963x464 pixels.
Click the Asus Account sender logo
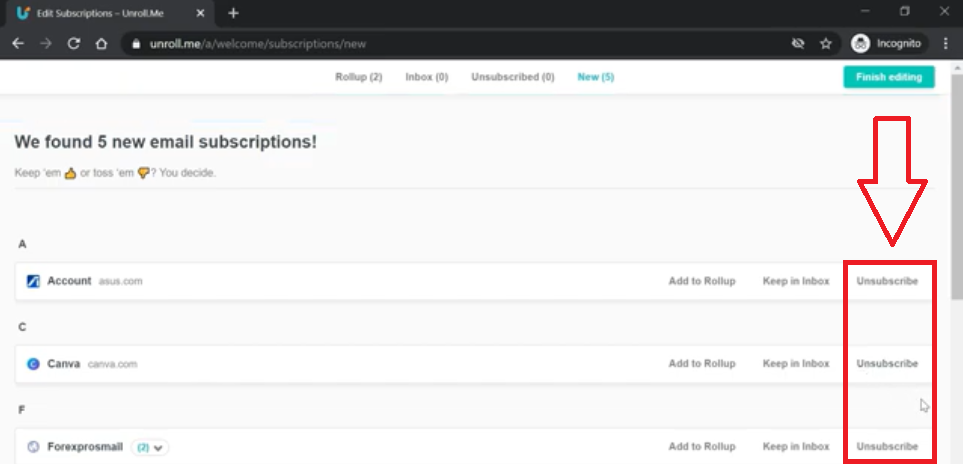33,281
